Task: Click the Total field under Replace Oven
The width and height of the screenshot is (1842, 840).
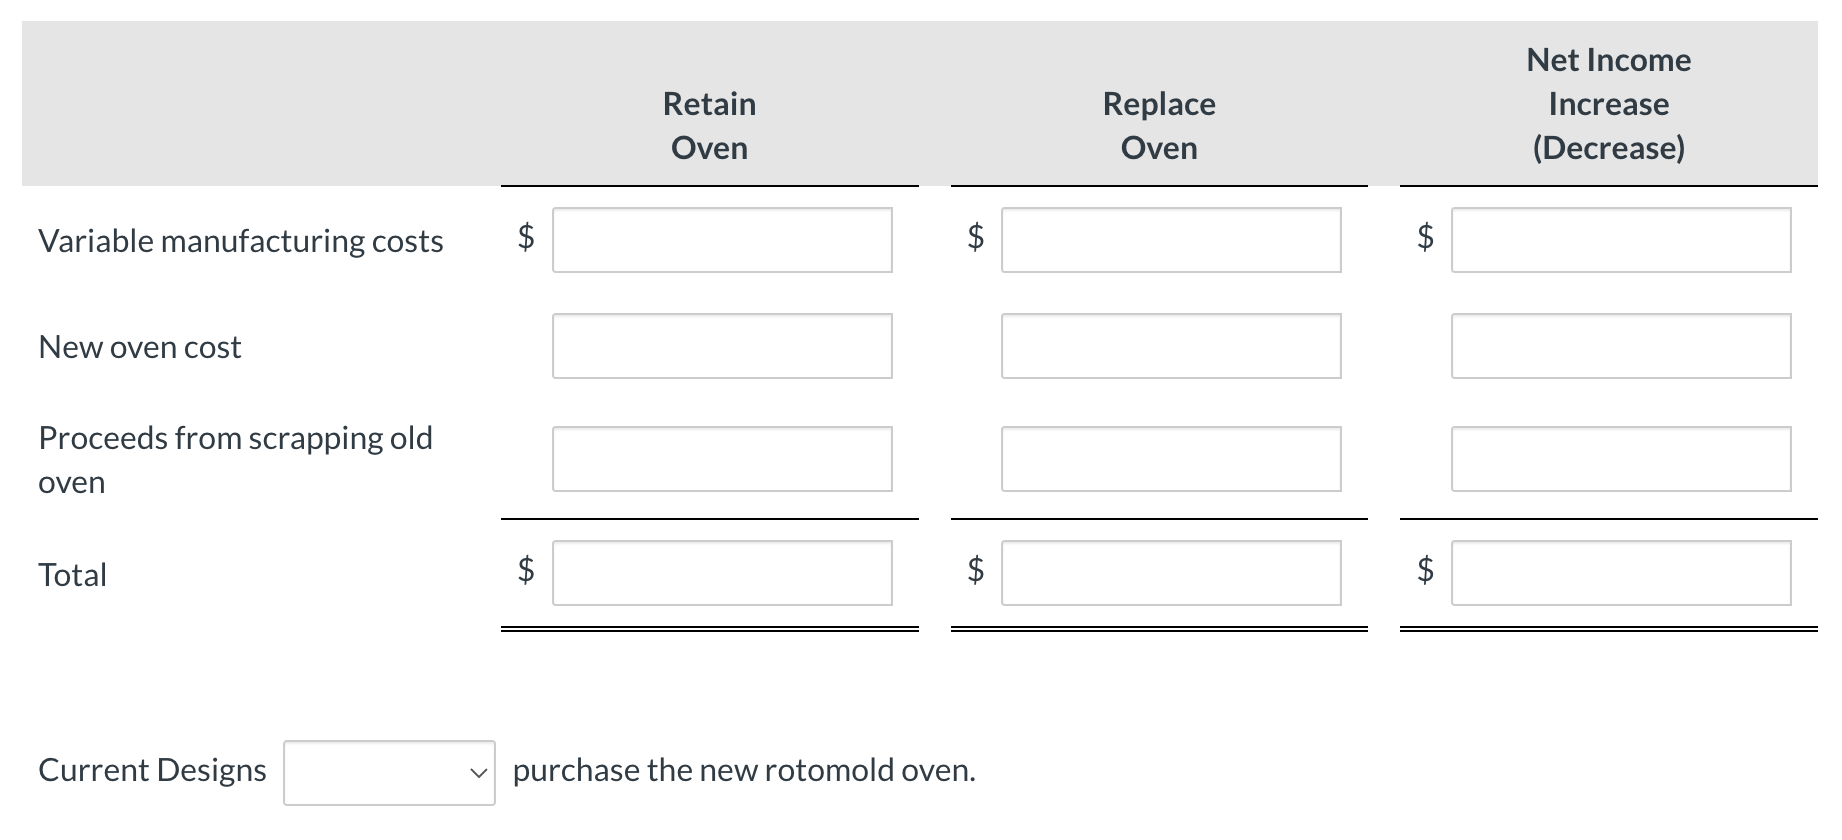Action: click(x=1171, y=573)
